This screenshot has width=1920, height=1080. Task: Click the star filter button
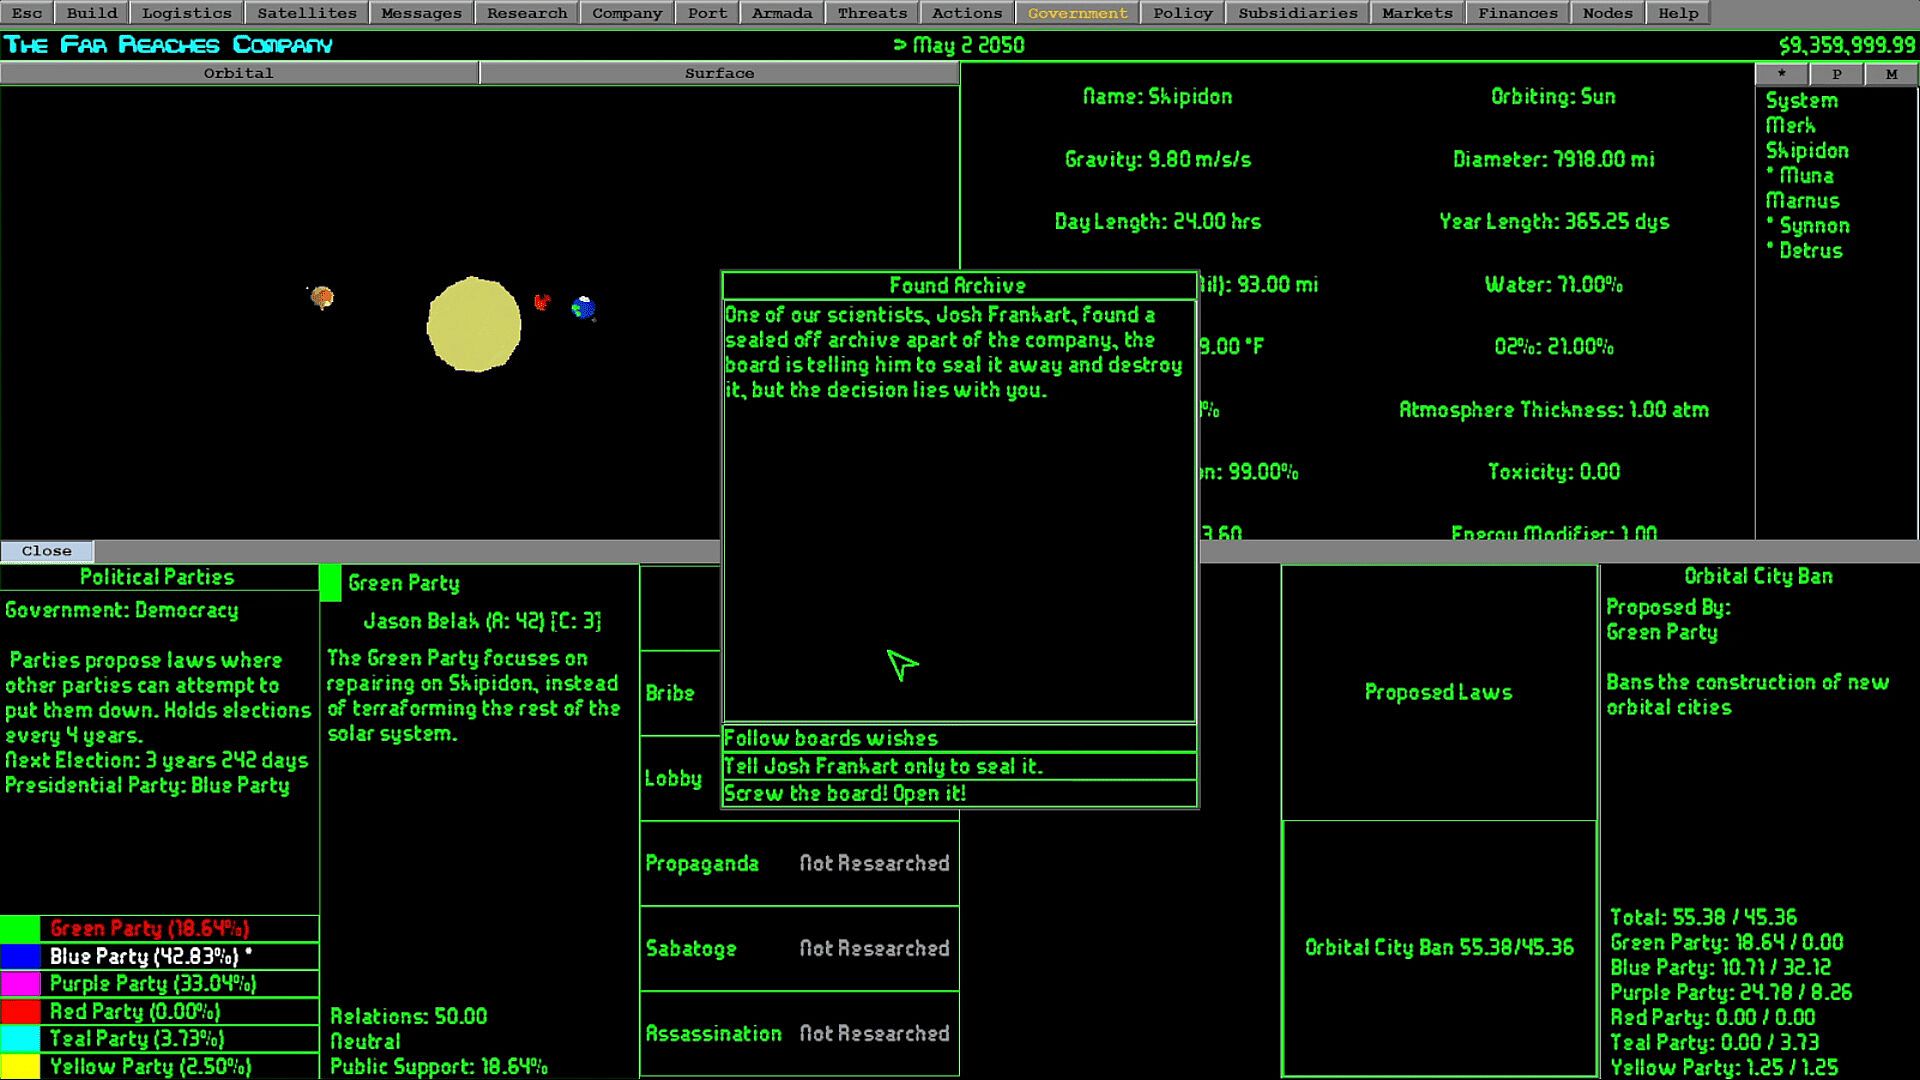point(1781,74)
